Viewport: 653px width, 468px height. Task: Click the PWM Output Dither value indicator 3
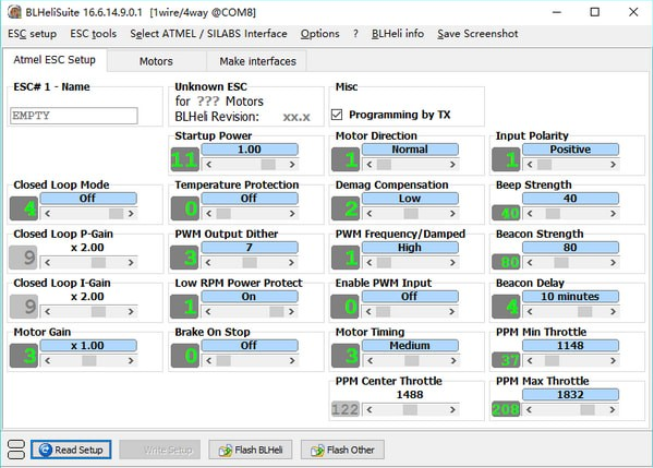(x=184, y=258)
